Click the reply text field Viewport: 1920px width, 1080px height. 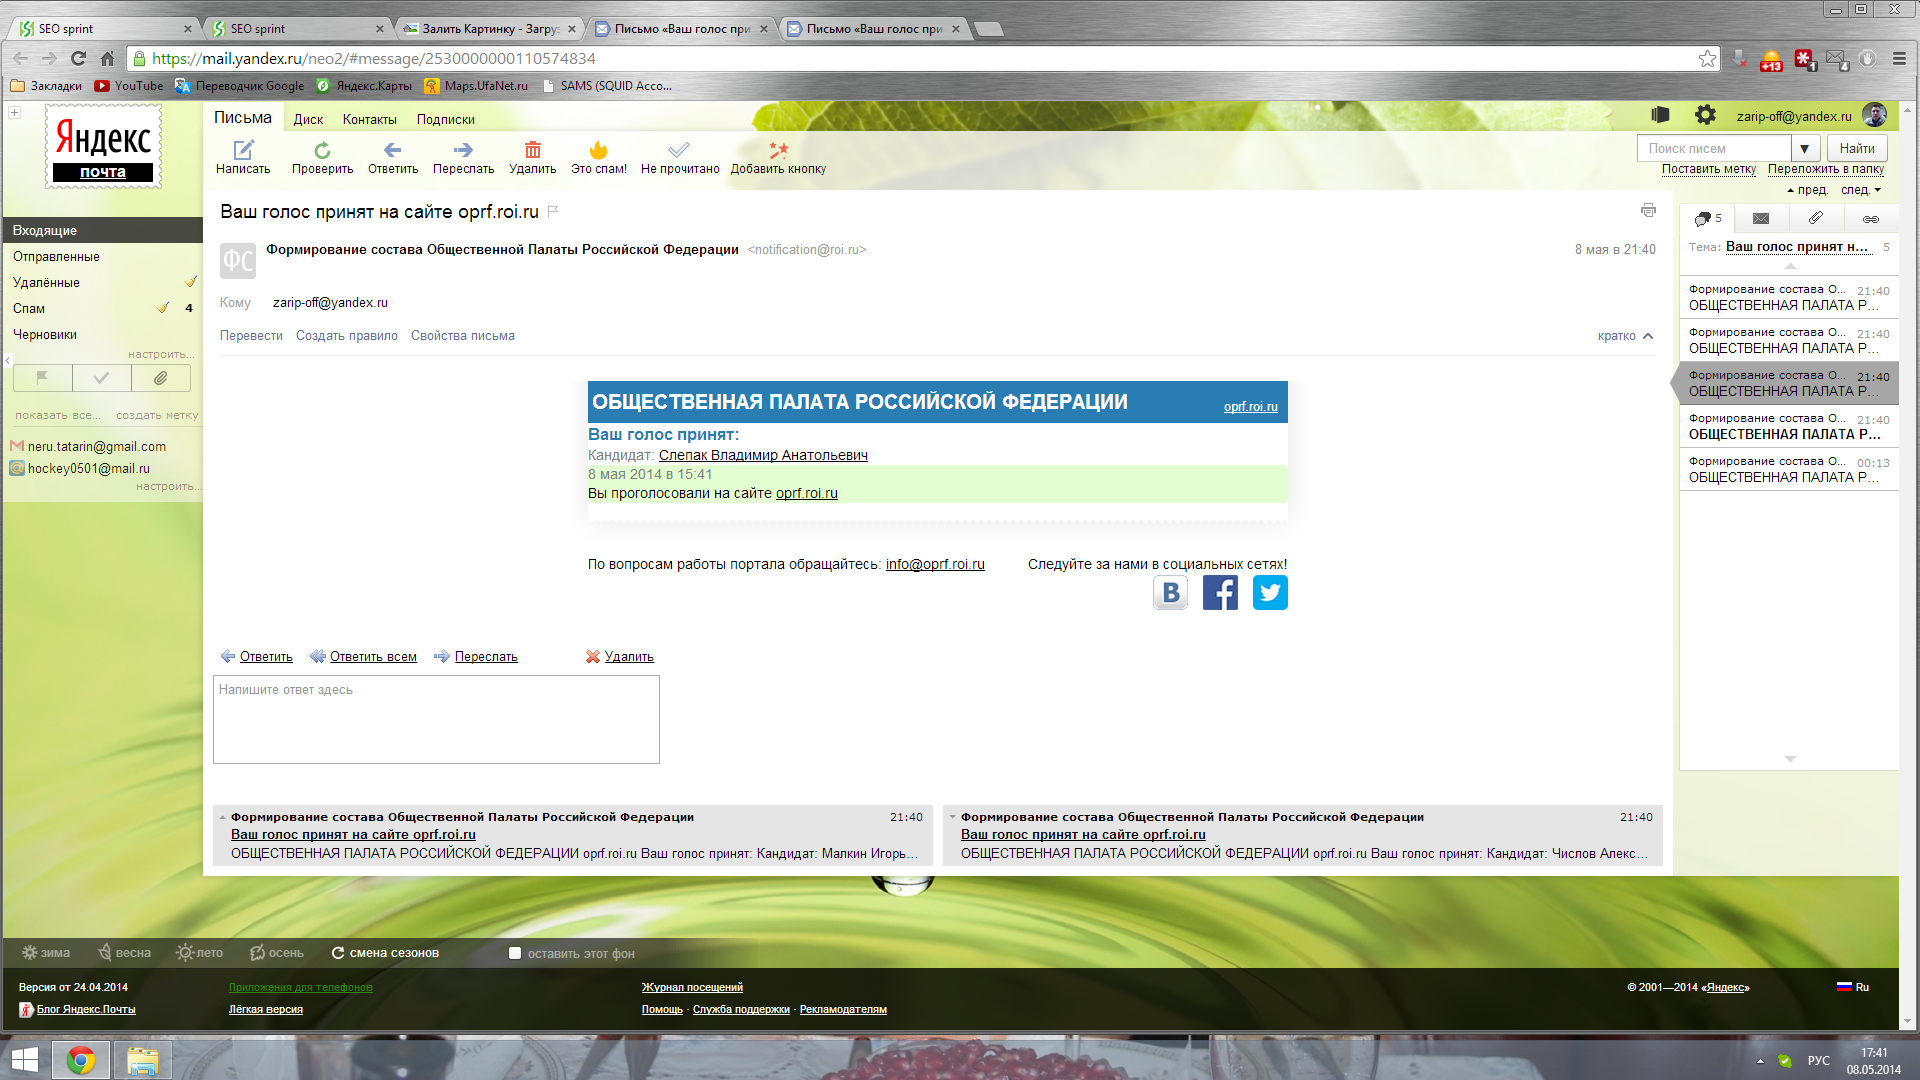[436, 720]
